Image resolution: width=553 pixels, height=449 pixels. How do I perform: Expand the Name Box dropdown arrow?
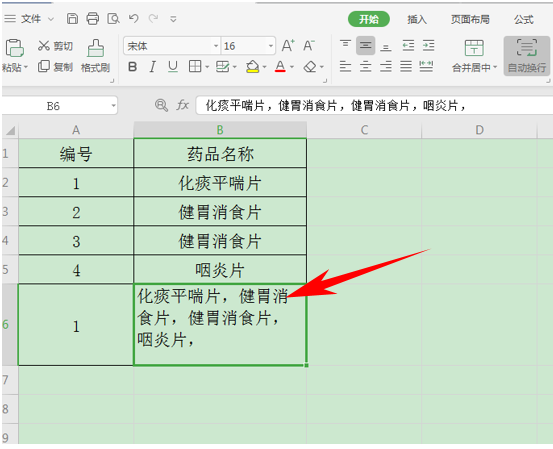[x=113, y=105]
